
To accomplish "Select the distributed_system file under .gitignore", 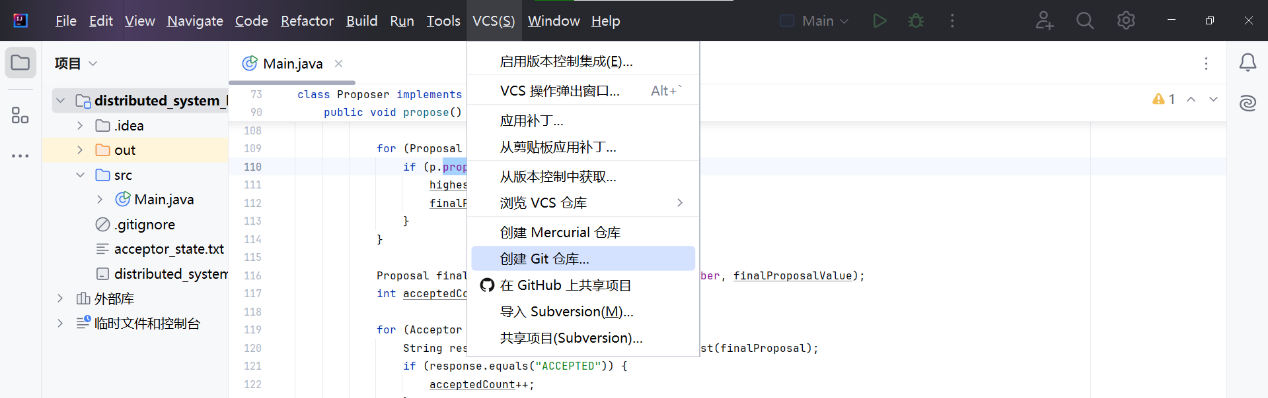I will 171,274.
